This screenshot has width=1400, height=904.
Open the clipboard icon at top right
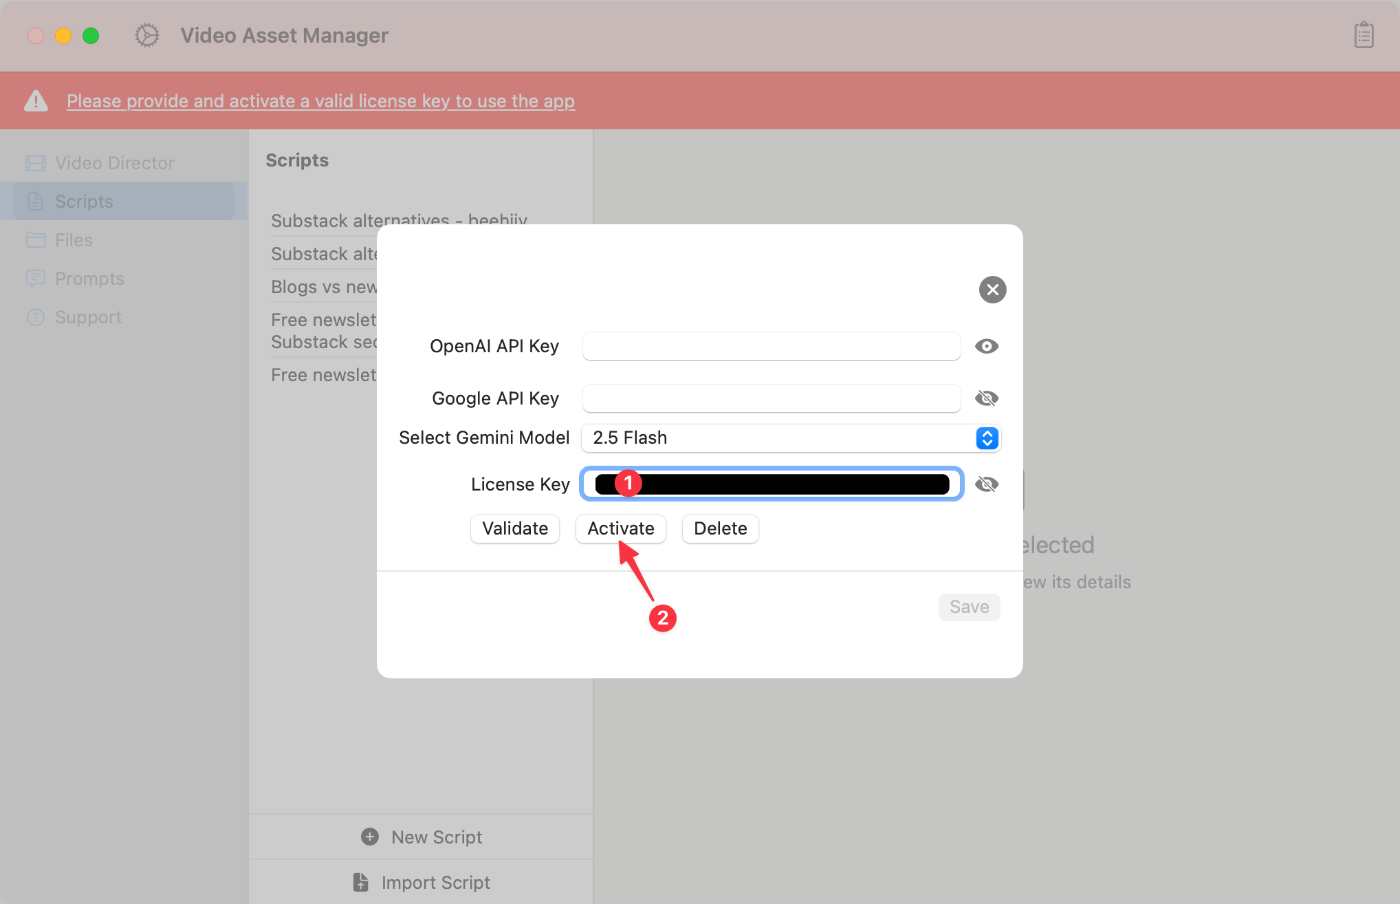click(1363, 35)
